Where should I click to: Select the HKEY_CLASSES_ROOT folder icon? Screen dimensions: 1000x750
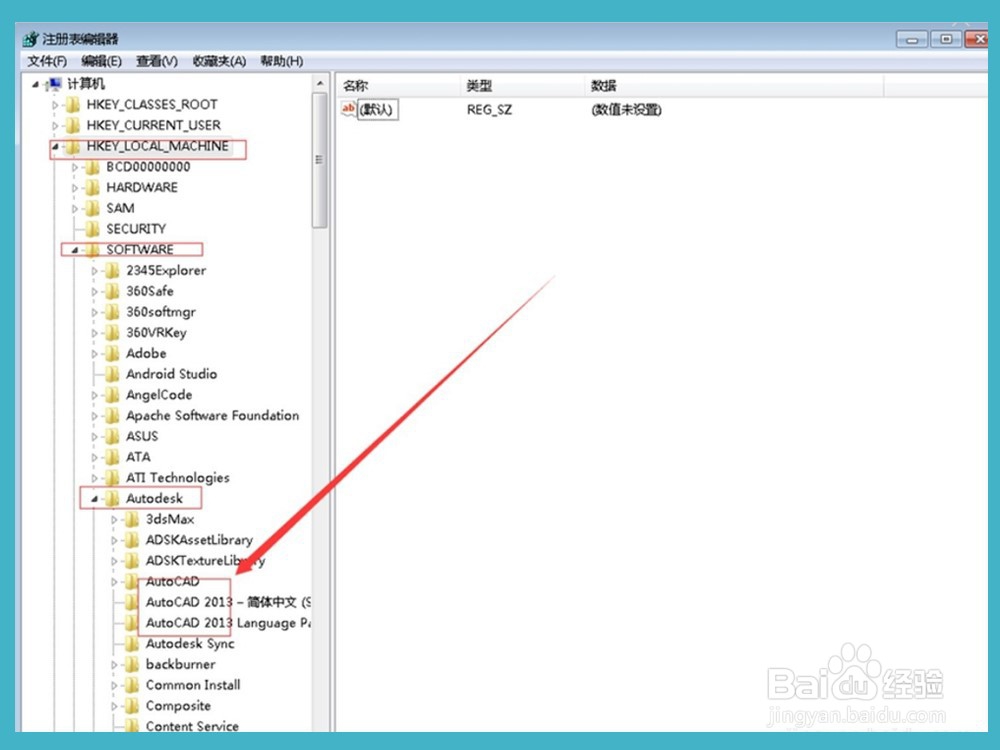[x=73, y=105]
